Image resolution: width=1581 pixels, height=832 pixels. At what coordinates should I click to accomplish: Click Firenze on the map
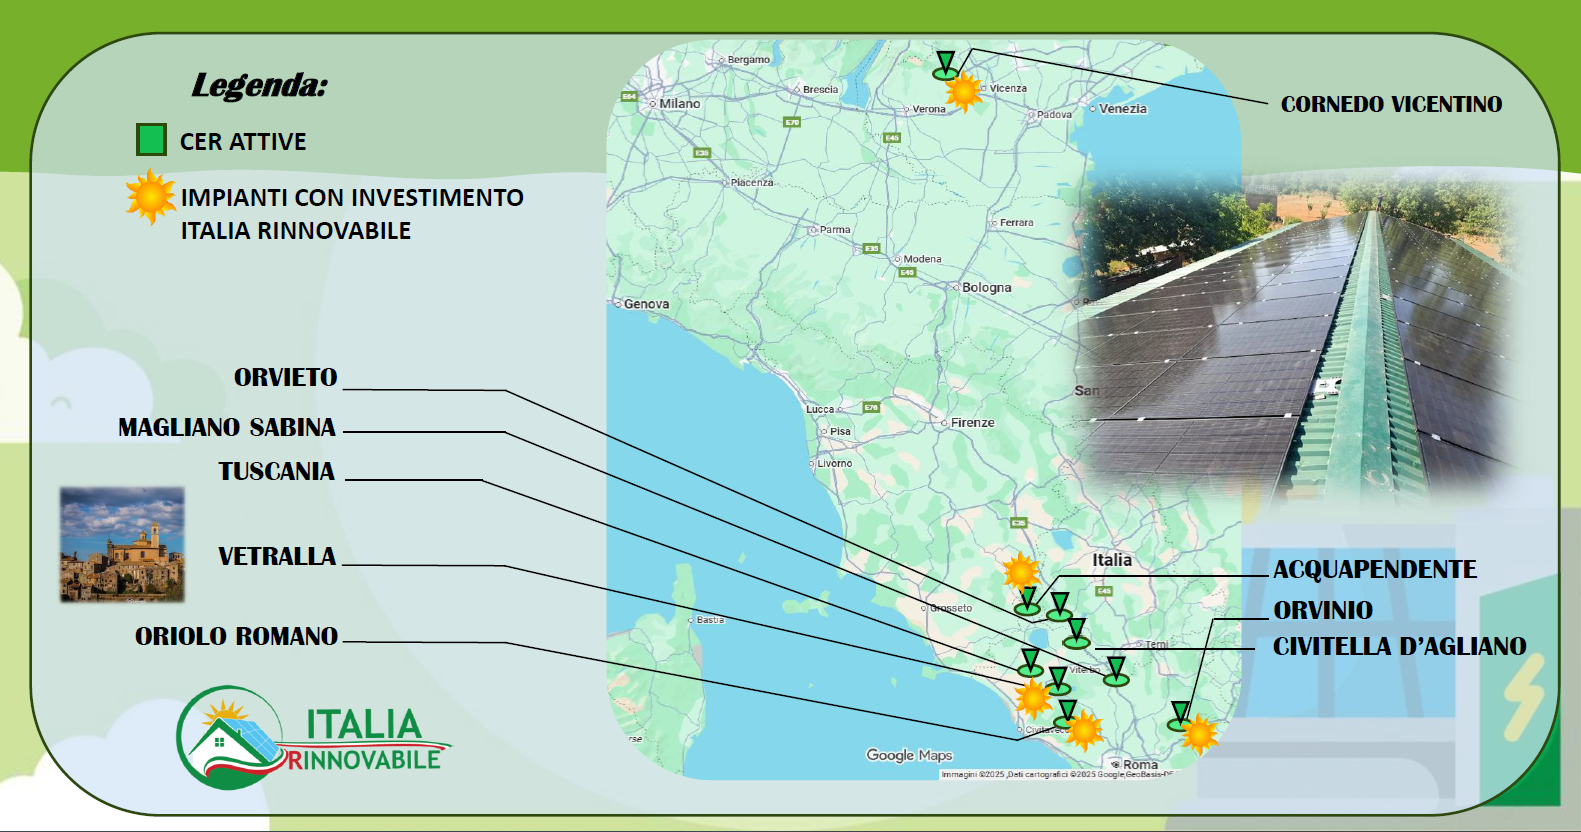pos(973,423)
